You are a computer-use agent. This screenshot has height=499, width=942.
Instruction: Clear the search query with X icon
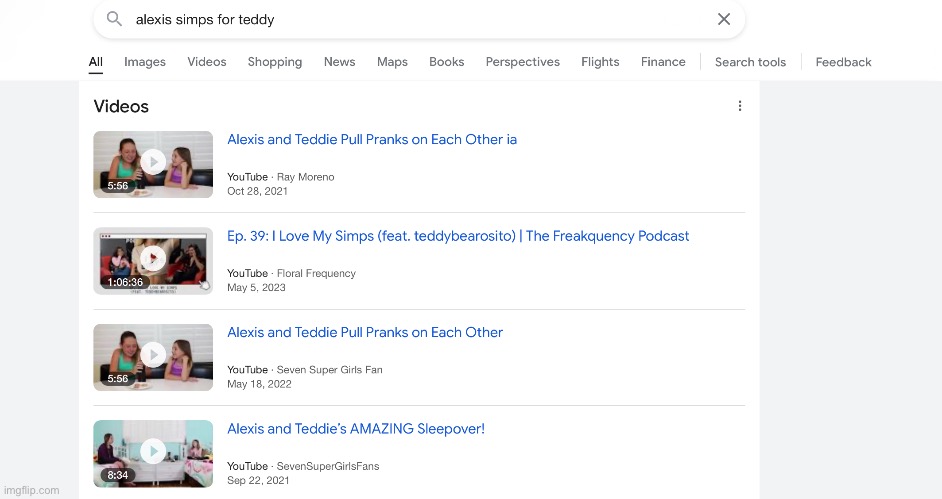pos(724,19)
